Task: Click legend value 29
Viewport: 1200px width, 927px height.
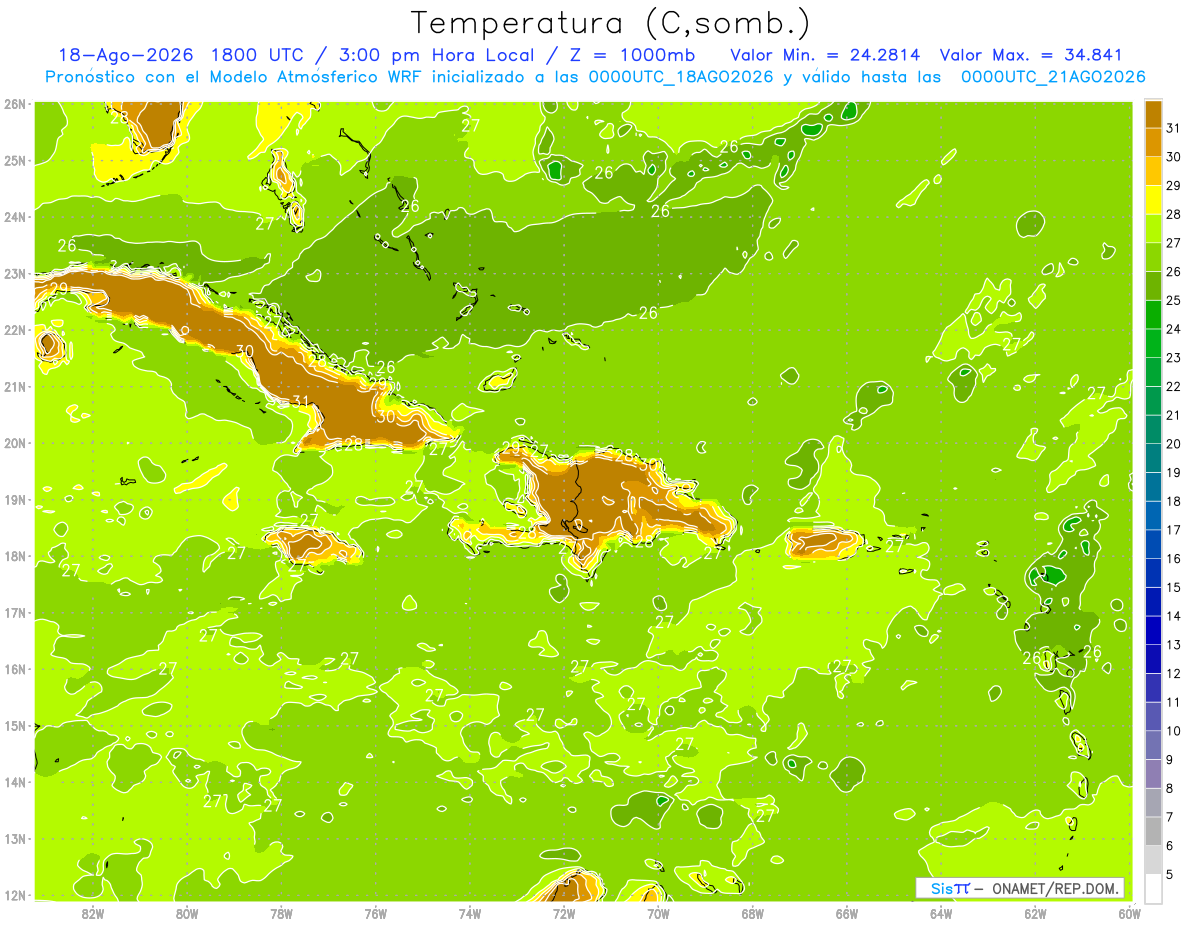Action: tap(1173, 185)
